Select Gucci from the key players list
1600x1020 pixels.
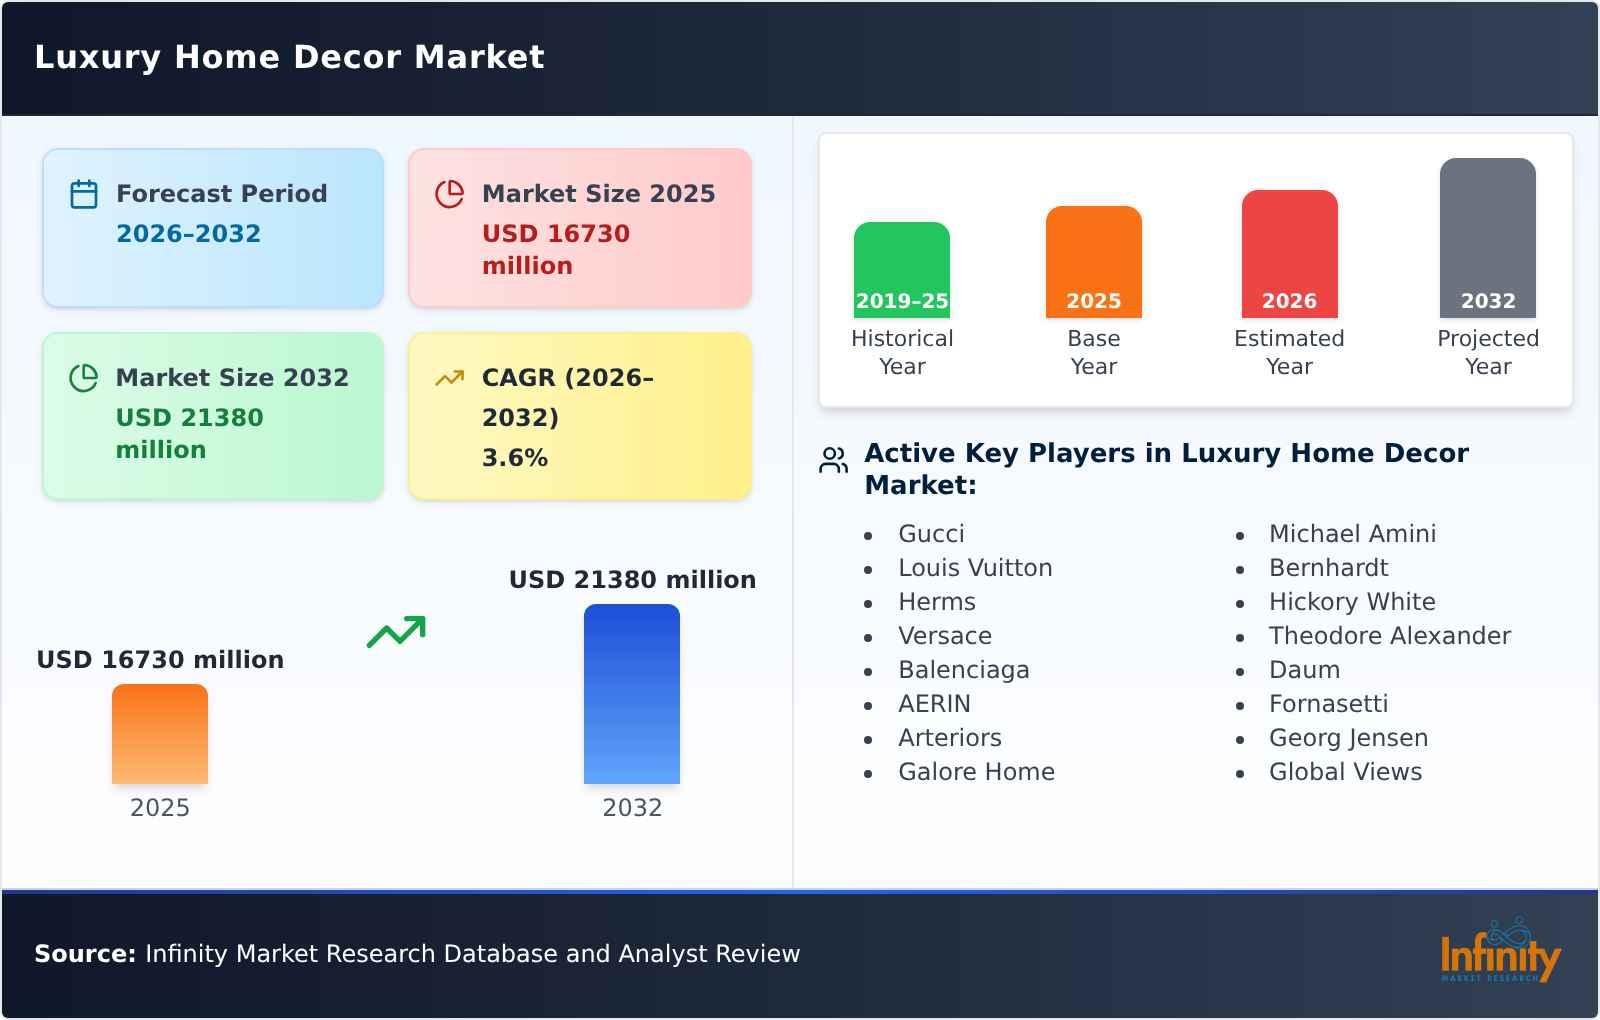point(930,533)
